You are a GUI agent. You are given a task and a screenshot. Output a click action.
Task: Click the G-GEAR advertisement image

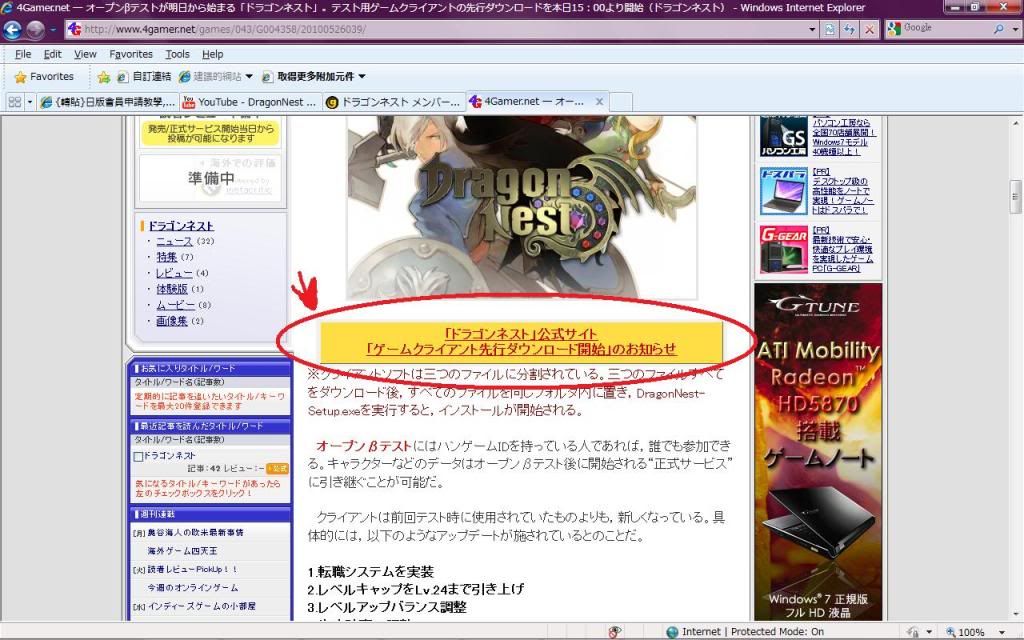tap(784, 249)
